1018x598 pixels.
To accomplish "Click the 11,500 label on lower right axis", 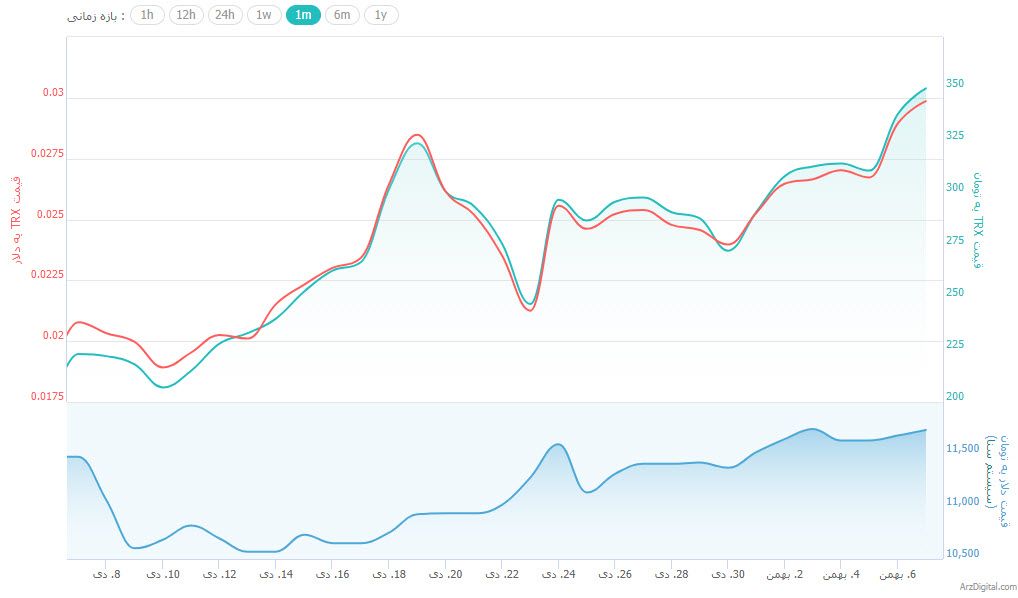I will [x=962, y=449].
